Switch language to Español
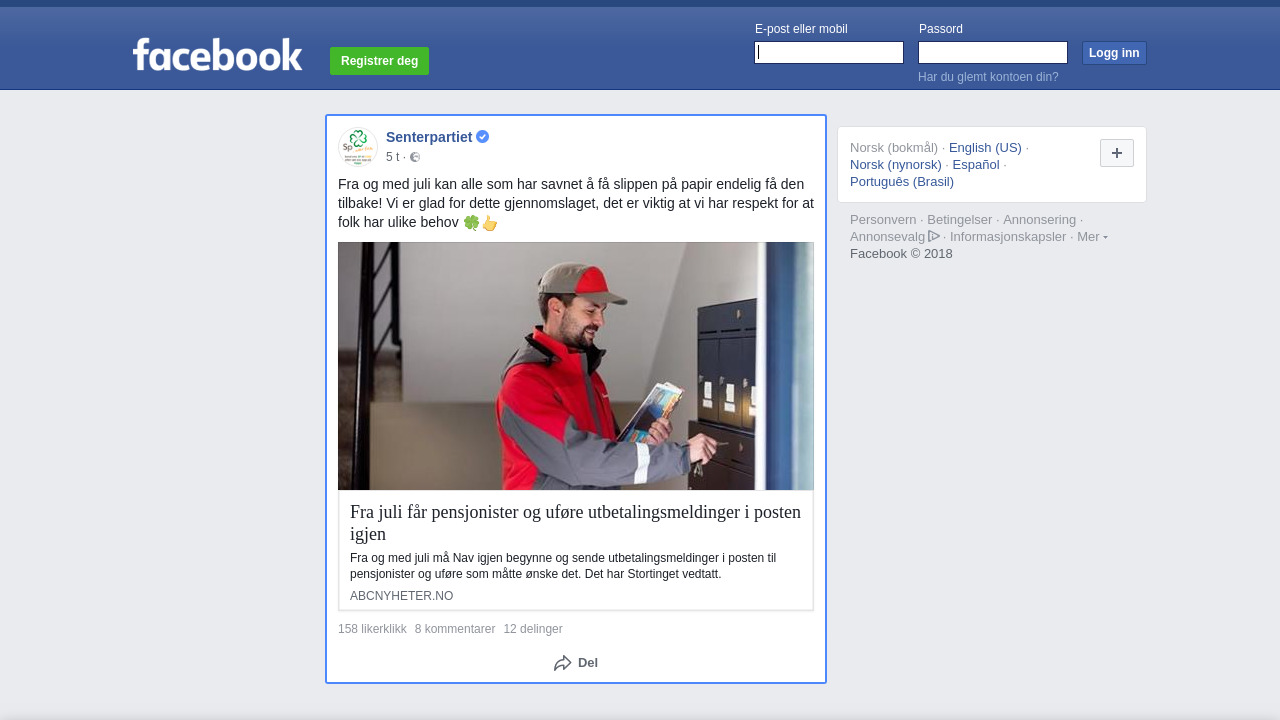 coord(976,165)
